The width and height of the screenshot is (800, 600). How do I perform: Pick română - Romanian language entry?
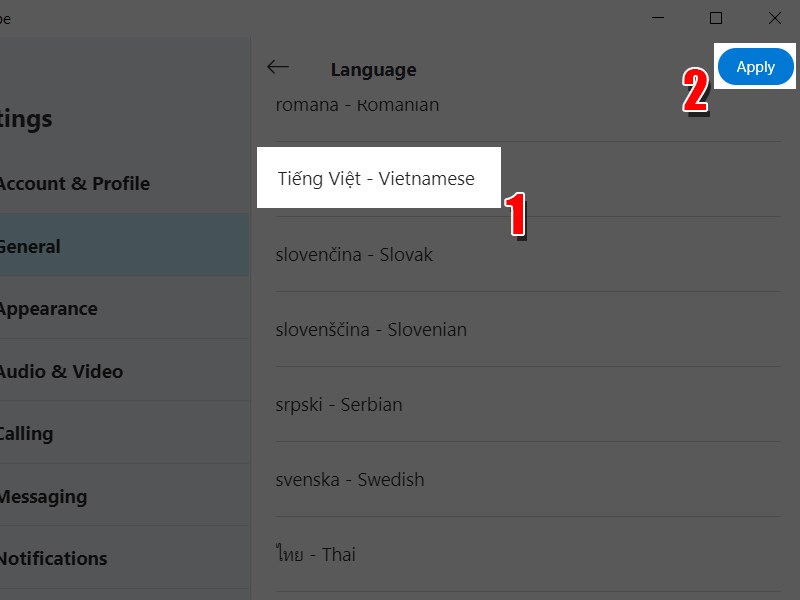coord(357,105)
